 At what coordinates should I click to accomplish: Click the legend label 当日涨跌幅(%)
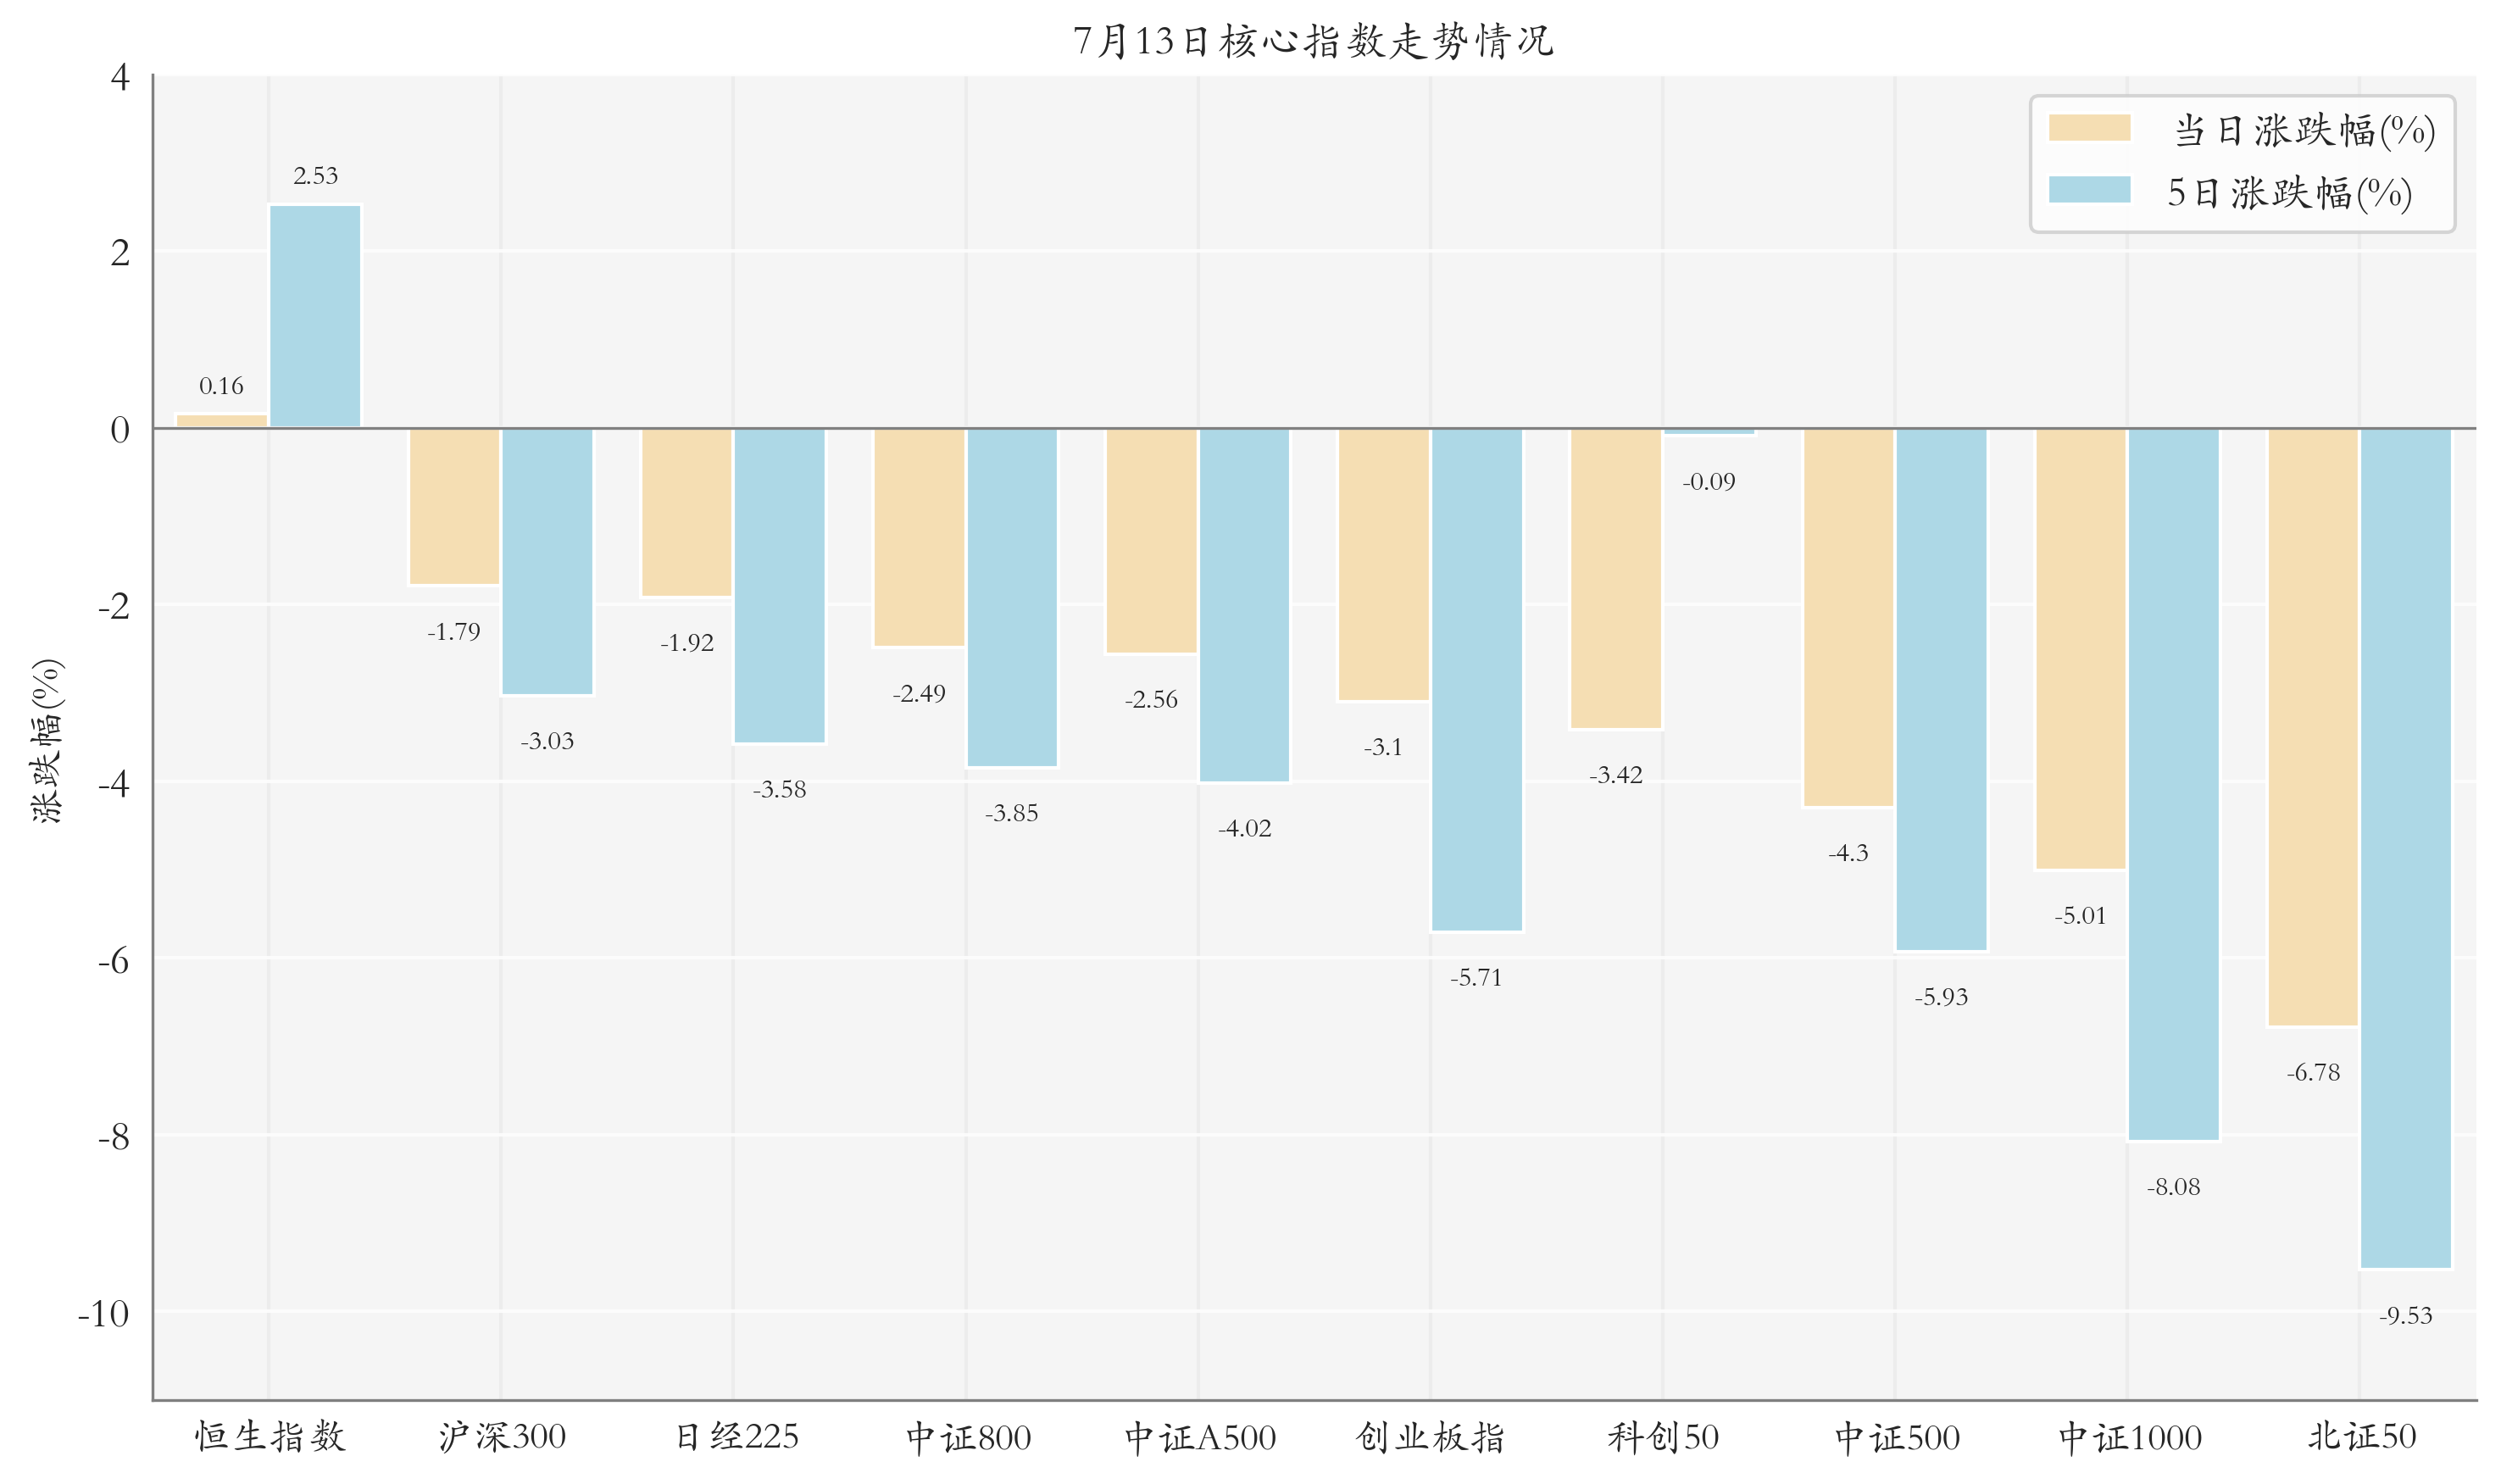(2304, 130)
